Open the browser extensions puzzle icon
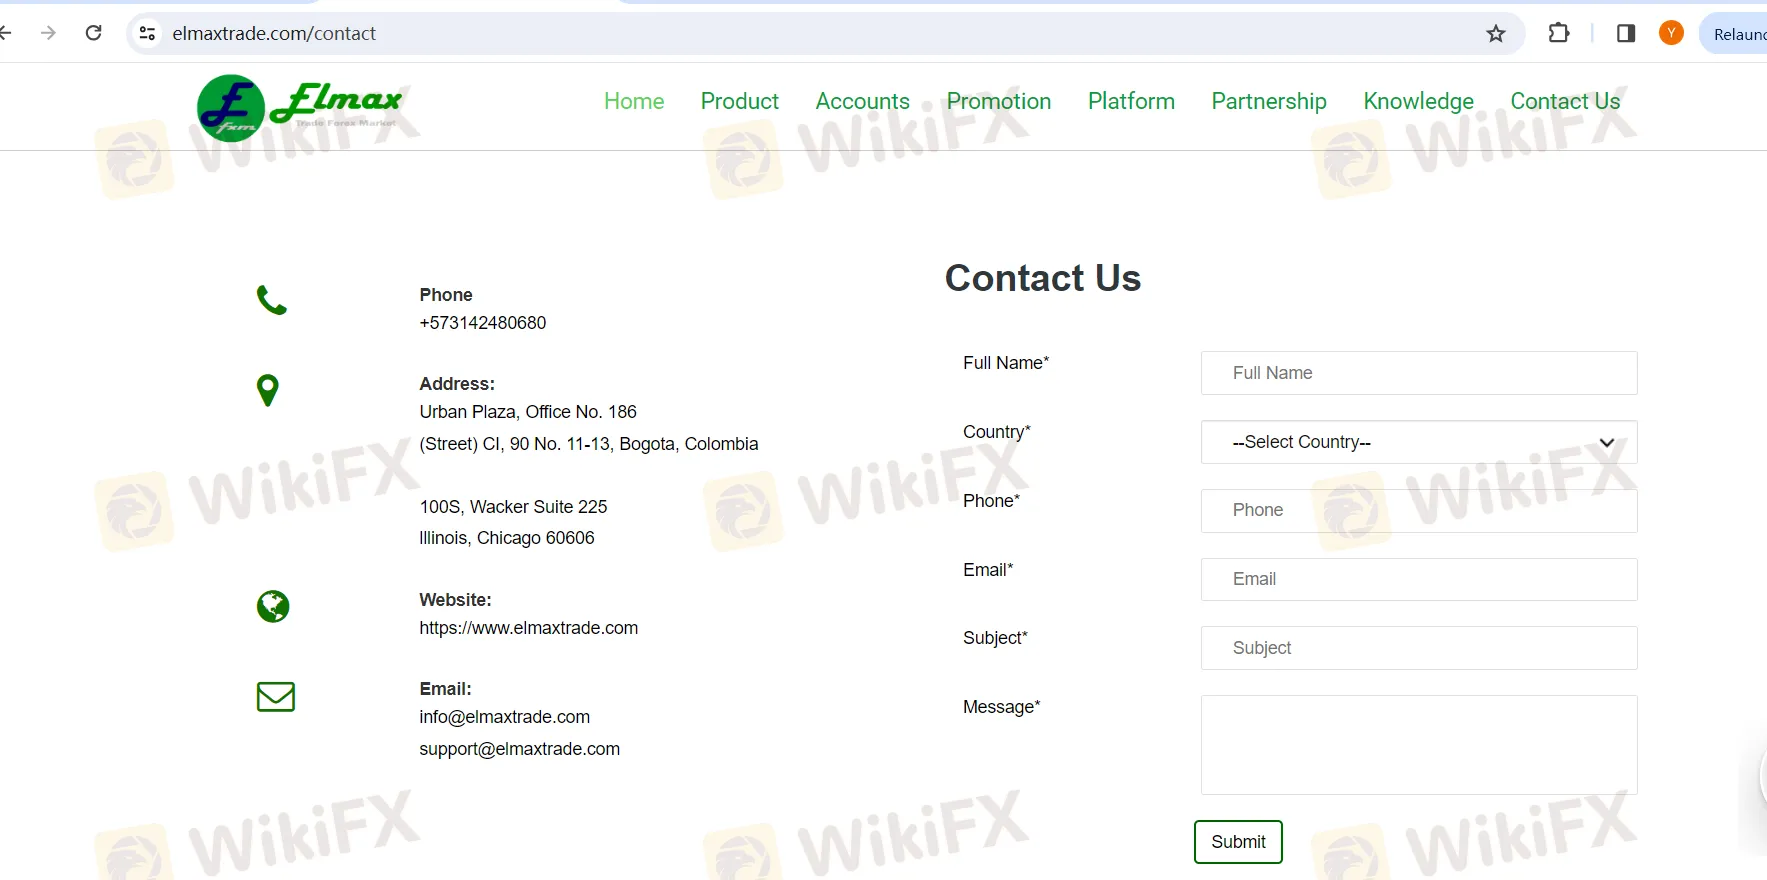This screenshot has width=1767, height=880. pyautogui.click(x=1558, y=34)
